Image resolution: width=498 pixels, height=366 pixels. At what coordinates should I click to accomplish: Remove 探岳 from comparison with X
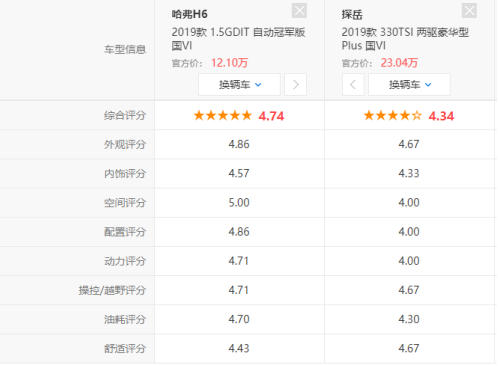[469, 11]
